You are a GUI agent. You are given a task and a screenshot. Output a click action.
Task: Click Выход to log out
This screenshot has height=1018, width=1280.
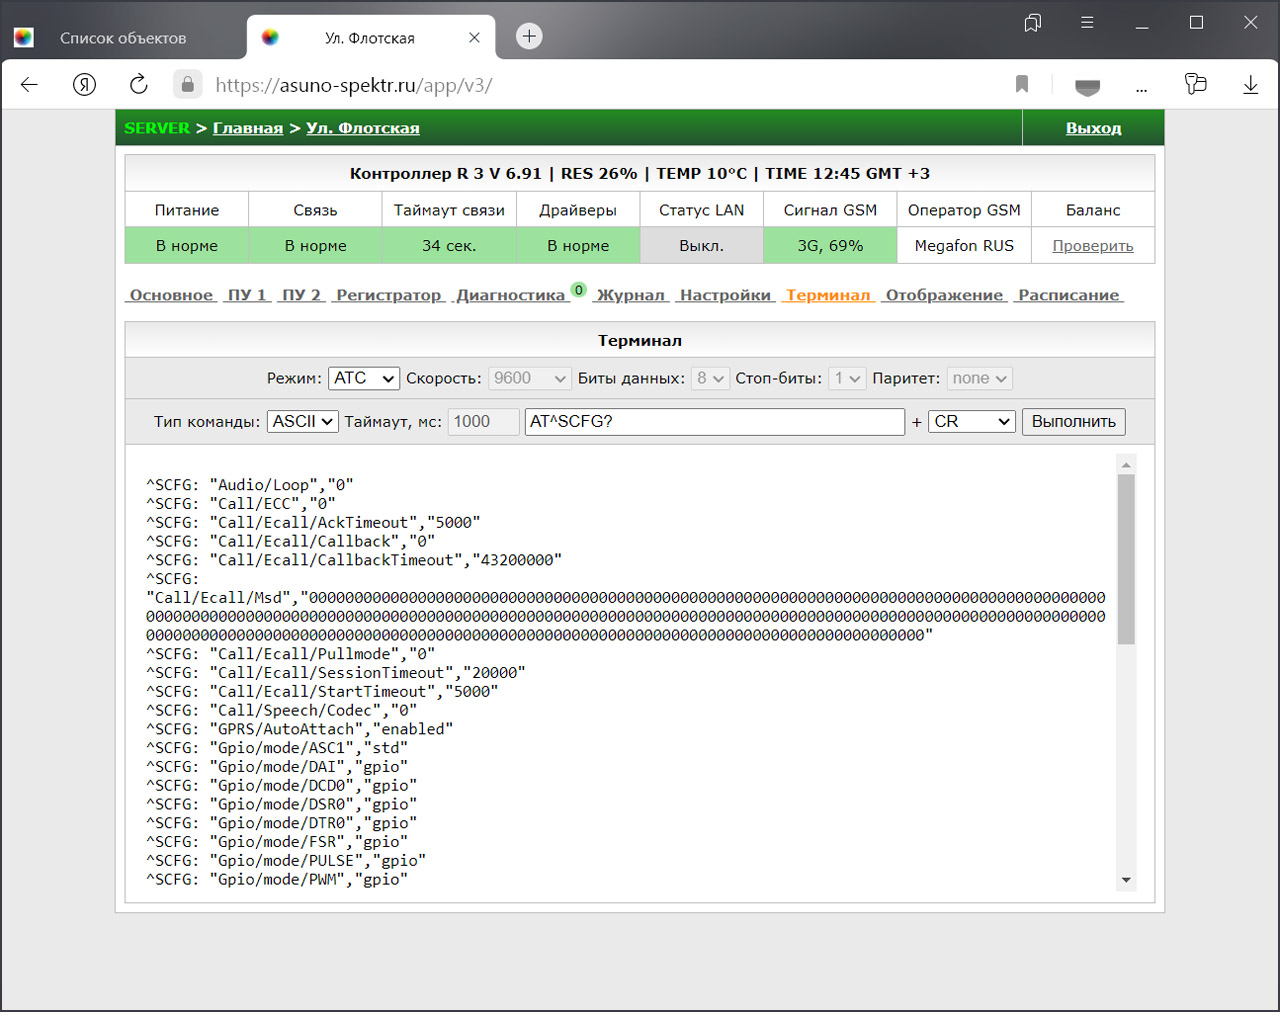pos(1093,128)
